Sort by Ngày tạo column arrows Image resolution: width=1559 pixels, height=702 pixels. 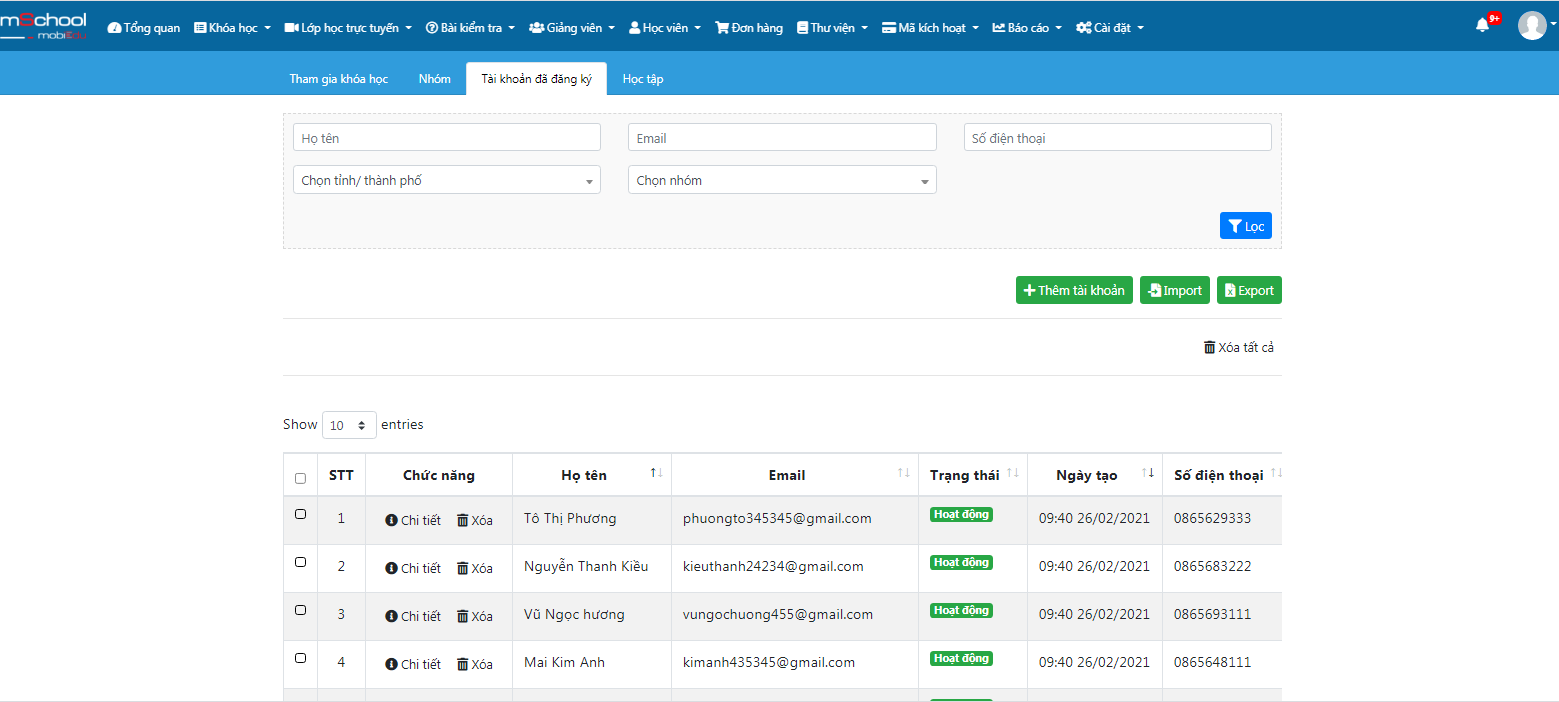(x=1147, y=473)
